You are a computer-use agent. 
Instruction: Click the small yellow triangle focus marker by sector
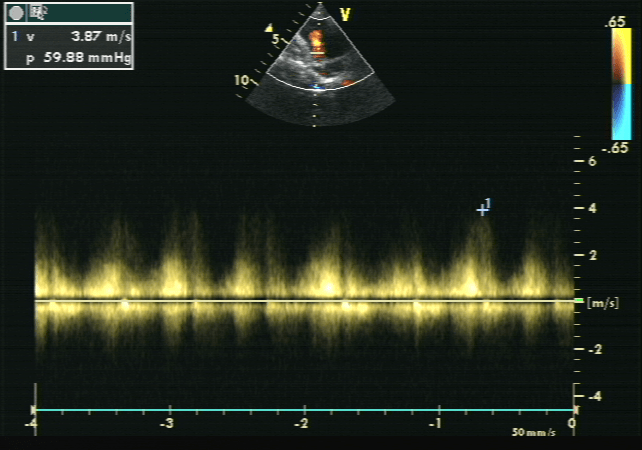click(x=269, y=28)
